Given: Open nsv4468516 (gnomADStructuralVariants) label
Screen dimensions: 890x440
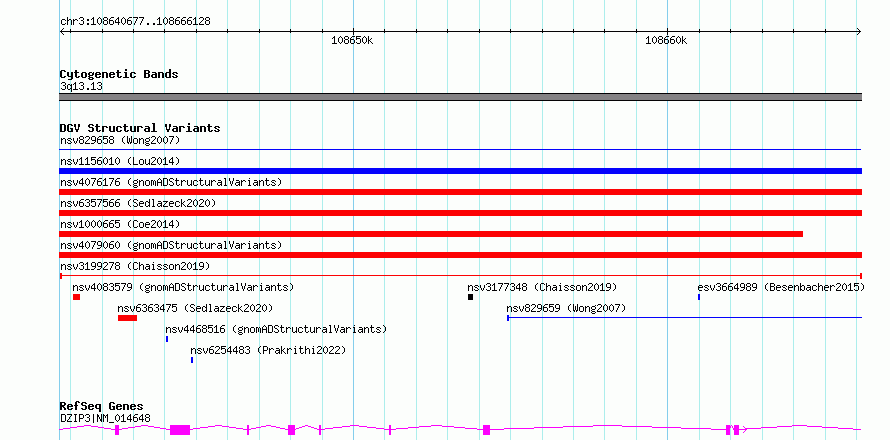Looking at the screenshot, I should 276,329.
